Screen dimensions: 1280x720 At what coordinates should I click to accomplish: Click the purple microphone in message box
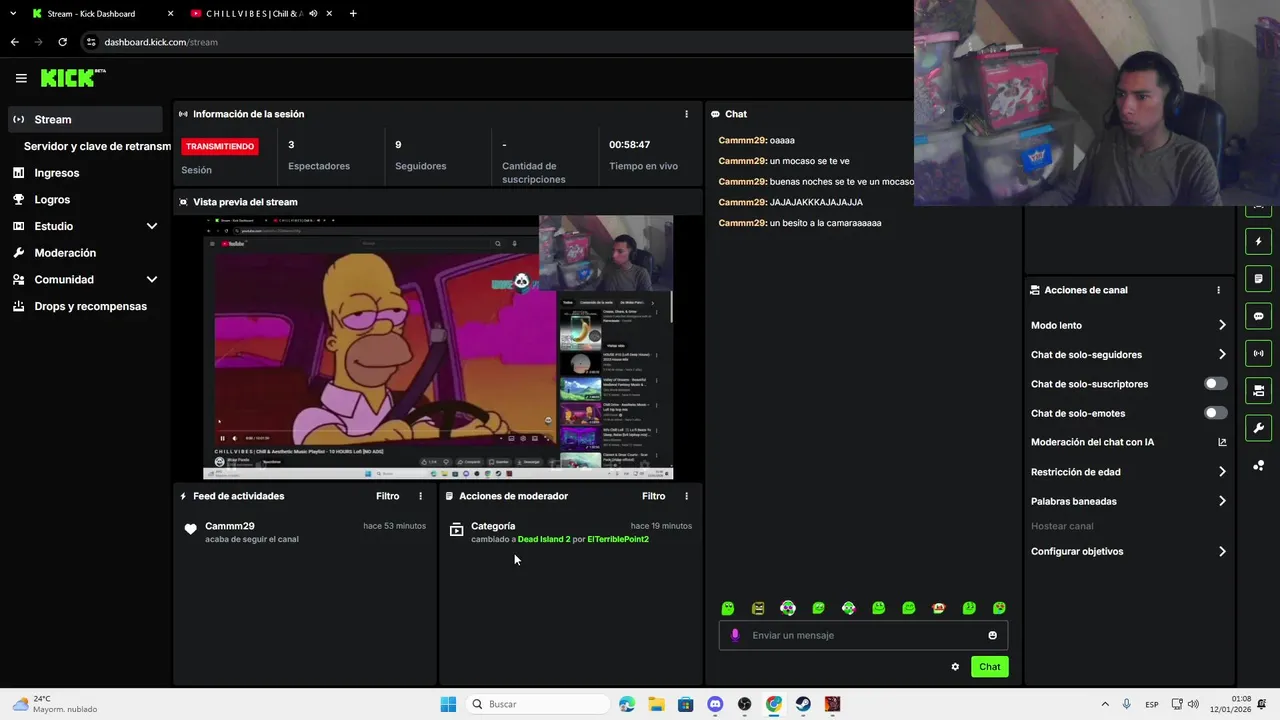(x=735, y=635)
